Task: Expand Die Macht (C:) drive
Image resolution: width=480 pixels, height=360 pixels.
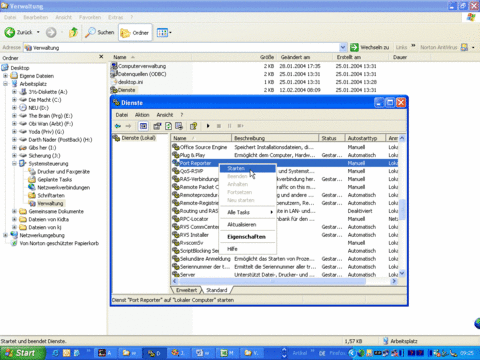Action: pos(14,100)
